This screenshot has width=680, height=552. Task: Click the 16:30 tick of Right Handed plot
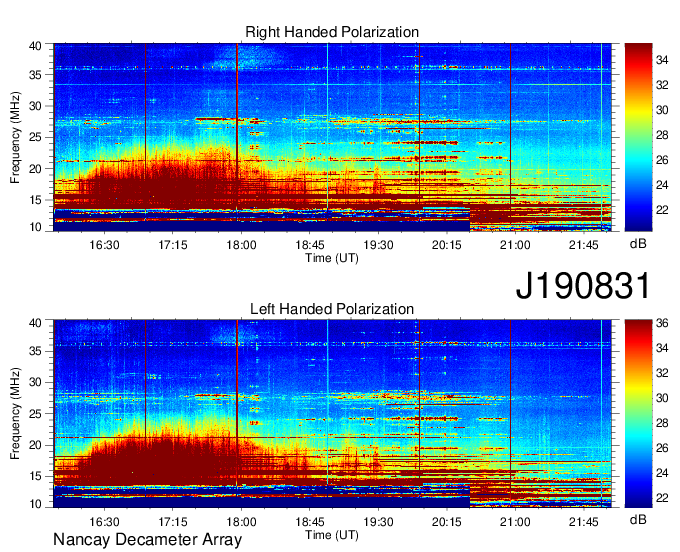(104, 245)
